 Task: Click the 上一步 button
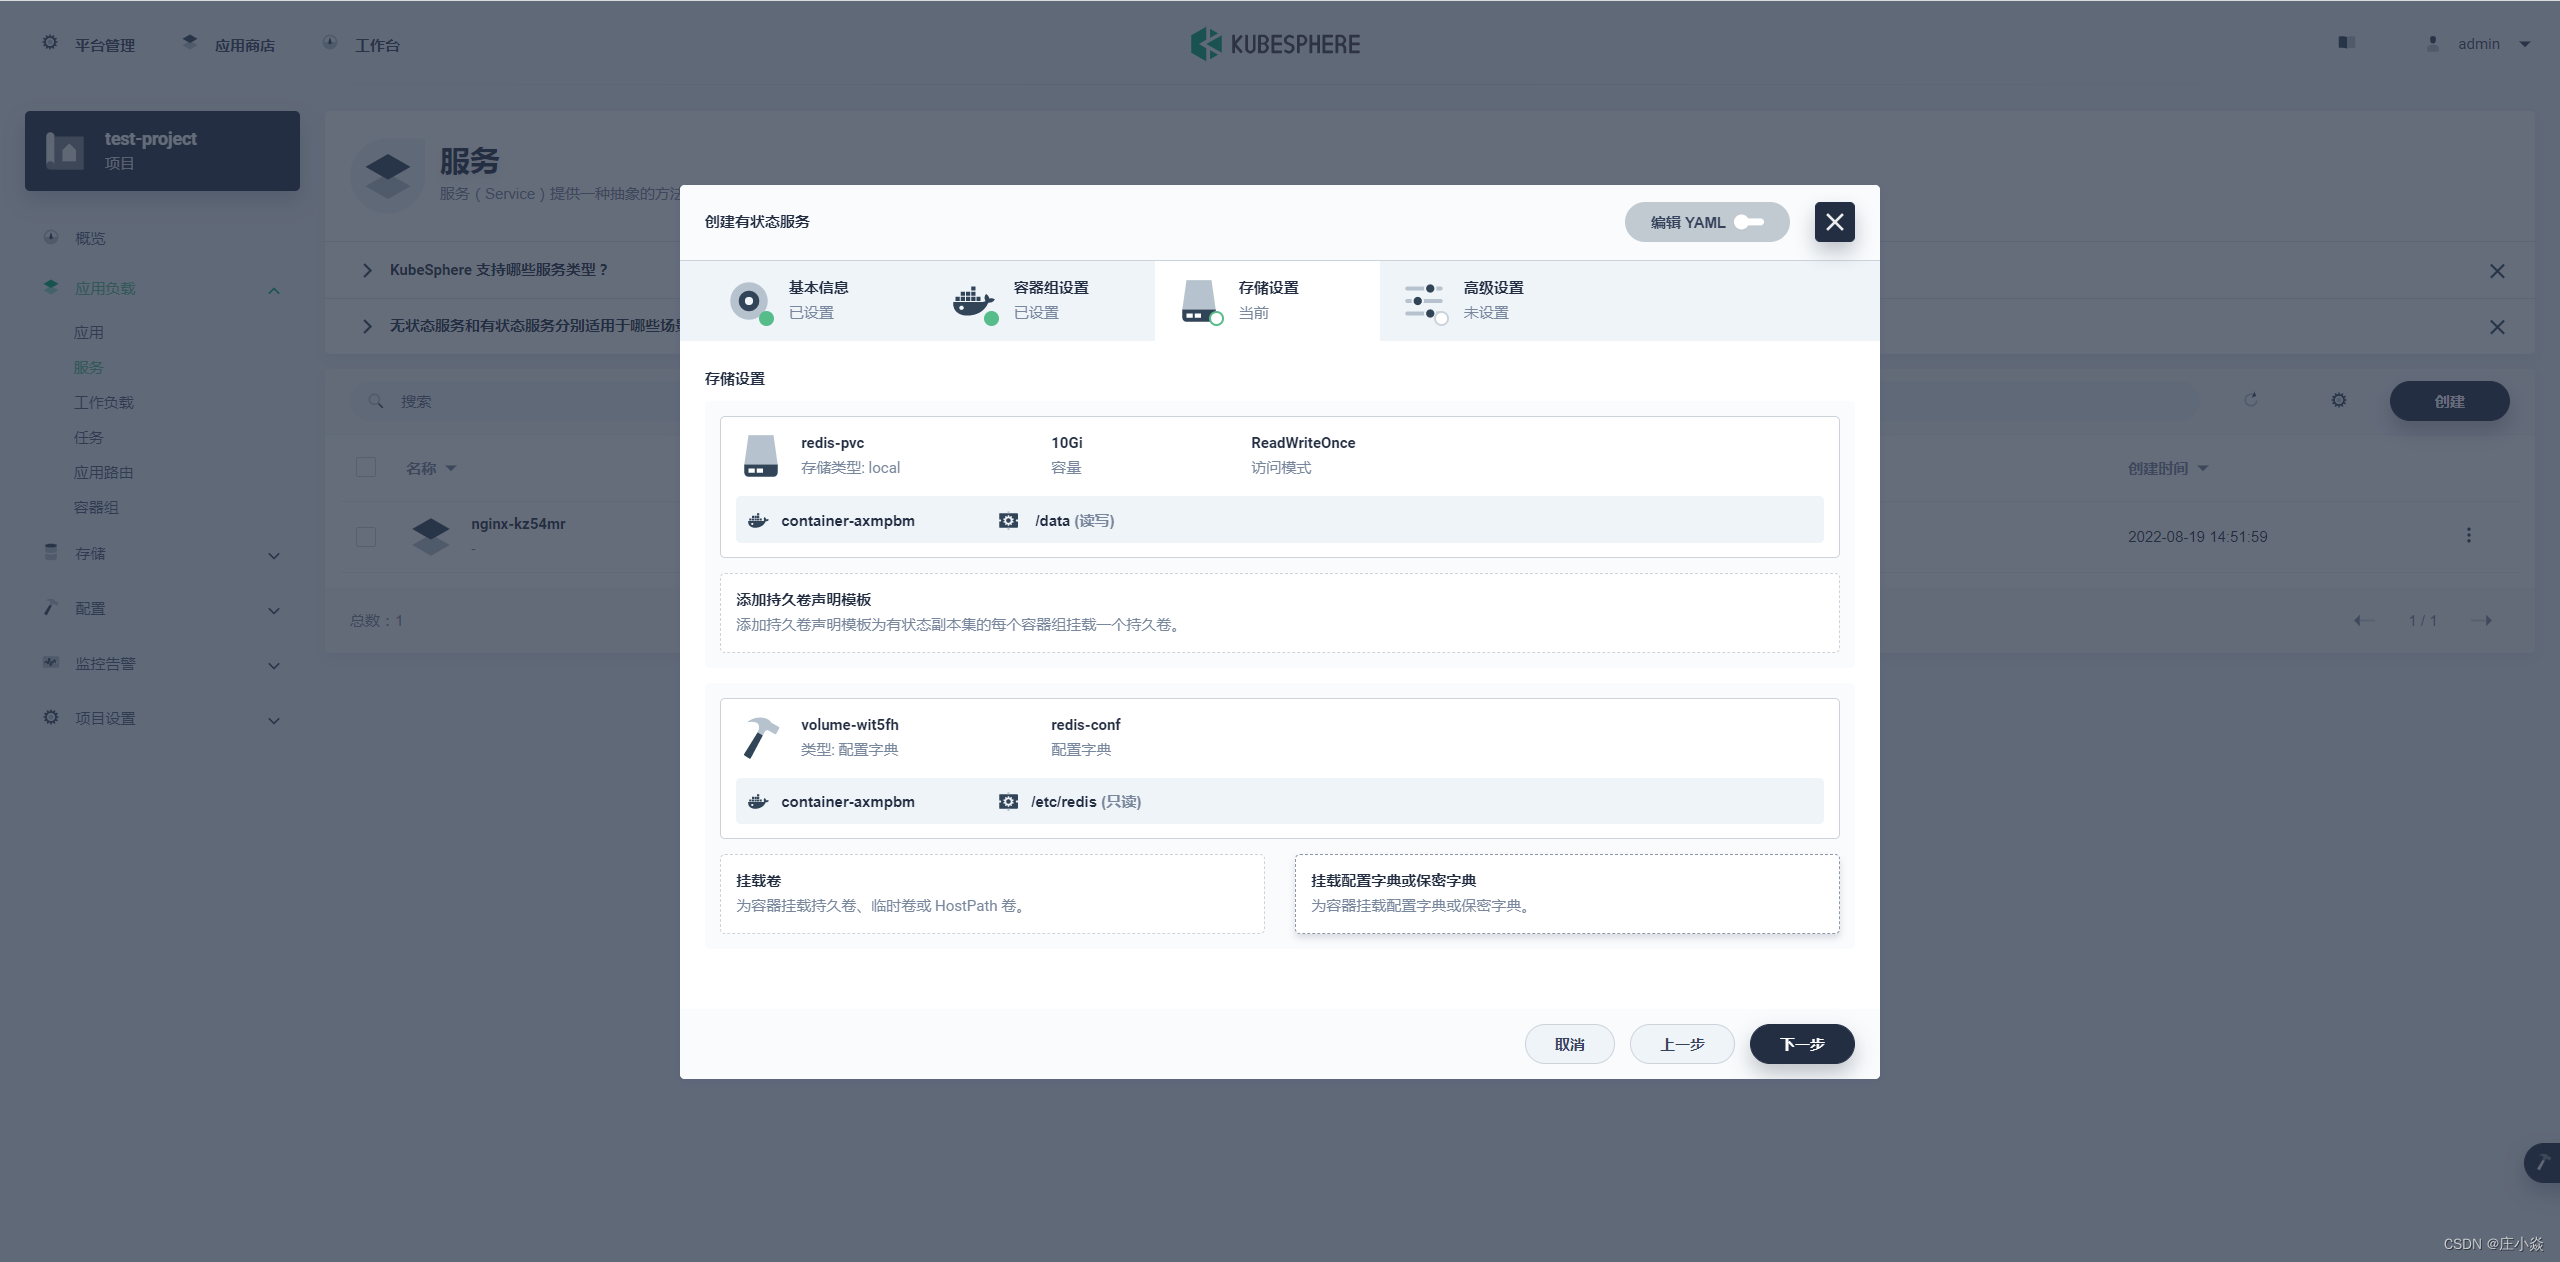tap(1681, 1044)
